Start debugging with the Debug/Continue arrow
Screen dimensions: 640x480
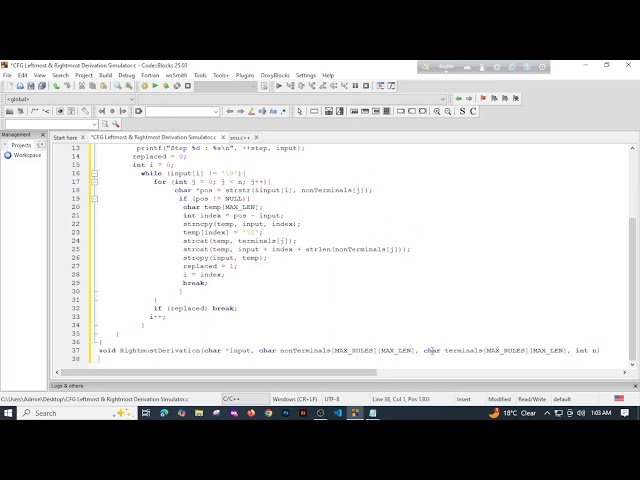(x=279, y=86)
